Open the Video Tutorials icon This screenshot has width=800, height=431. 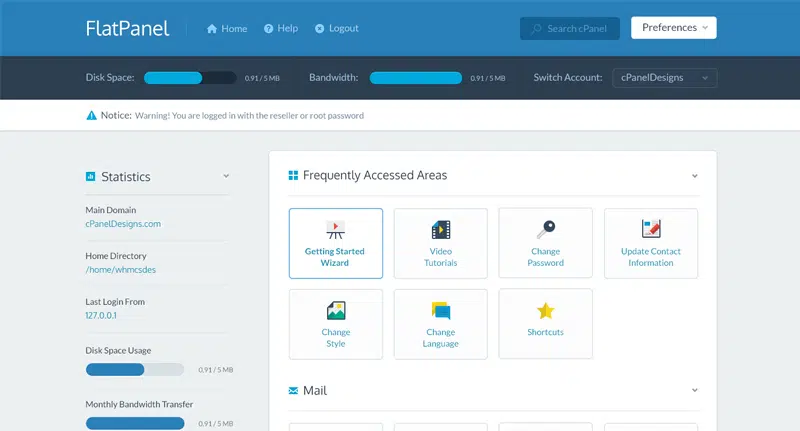click(441, 229)
